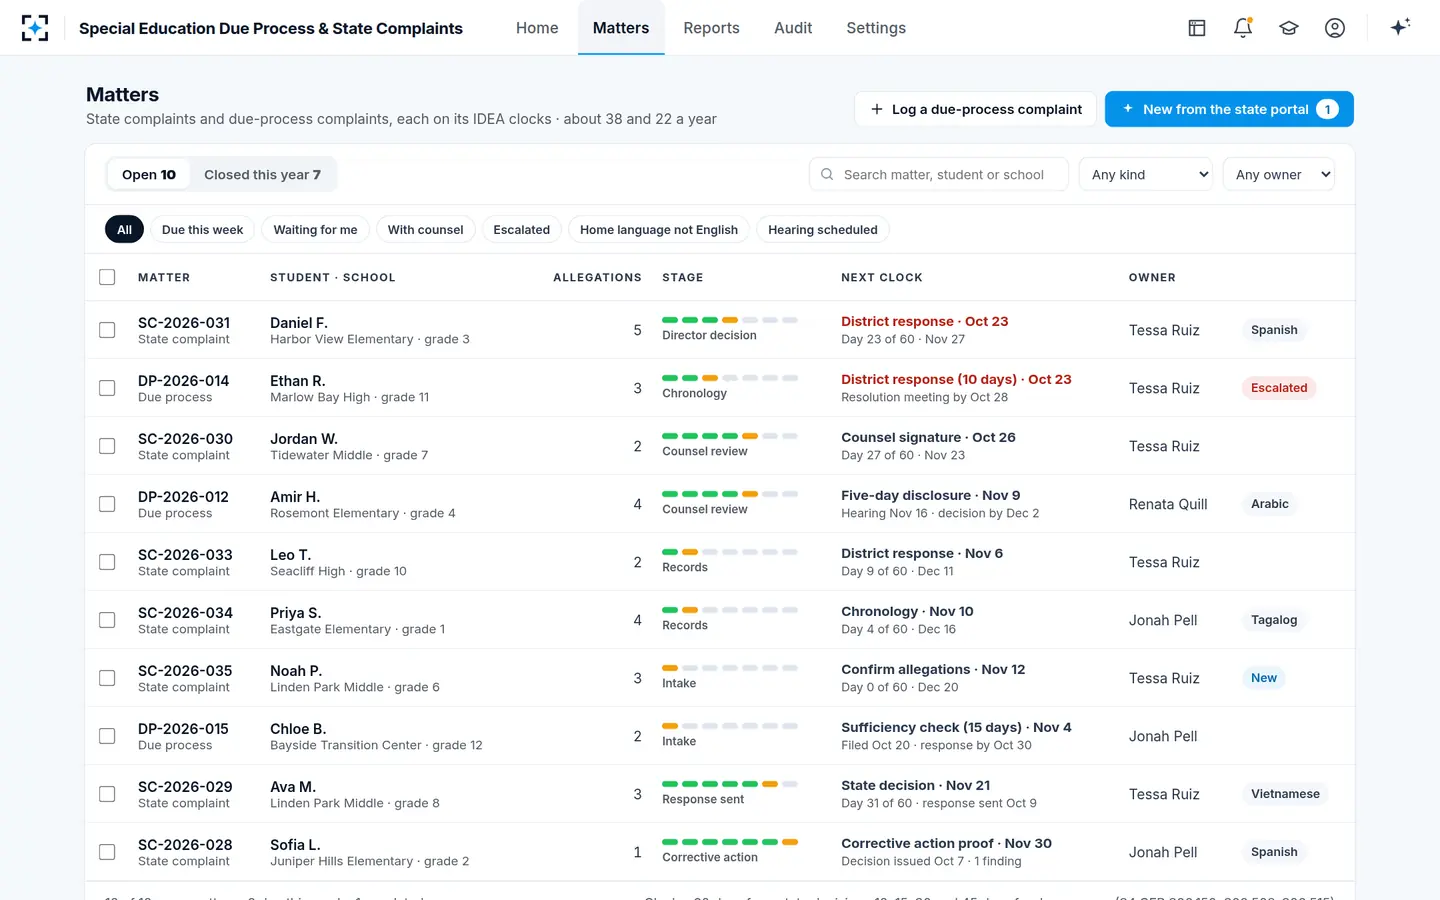Expand the Any owner dropdown
Screen dimensions: 1440x900
click(x=1279, y=174)
